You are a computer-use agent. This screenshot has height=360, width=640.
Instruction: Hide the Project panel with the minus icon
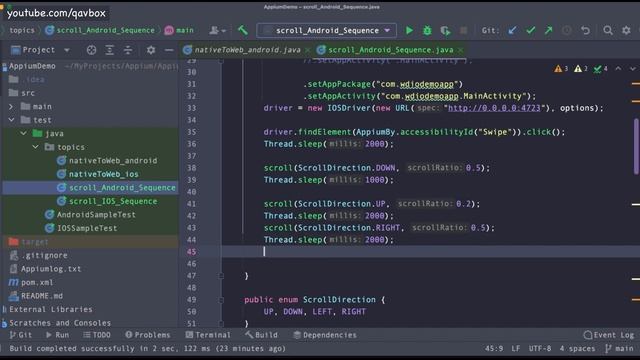point(169,50)
